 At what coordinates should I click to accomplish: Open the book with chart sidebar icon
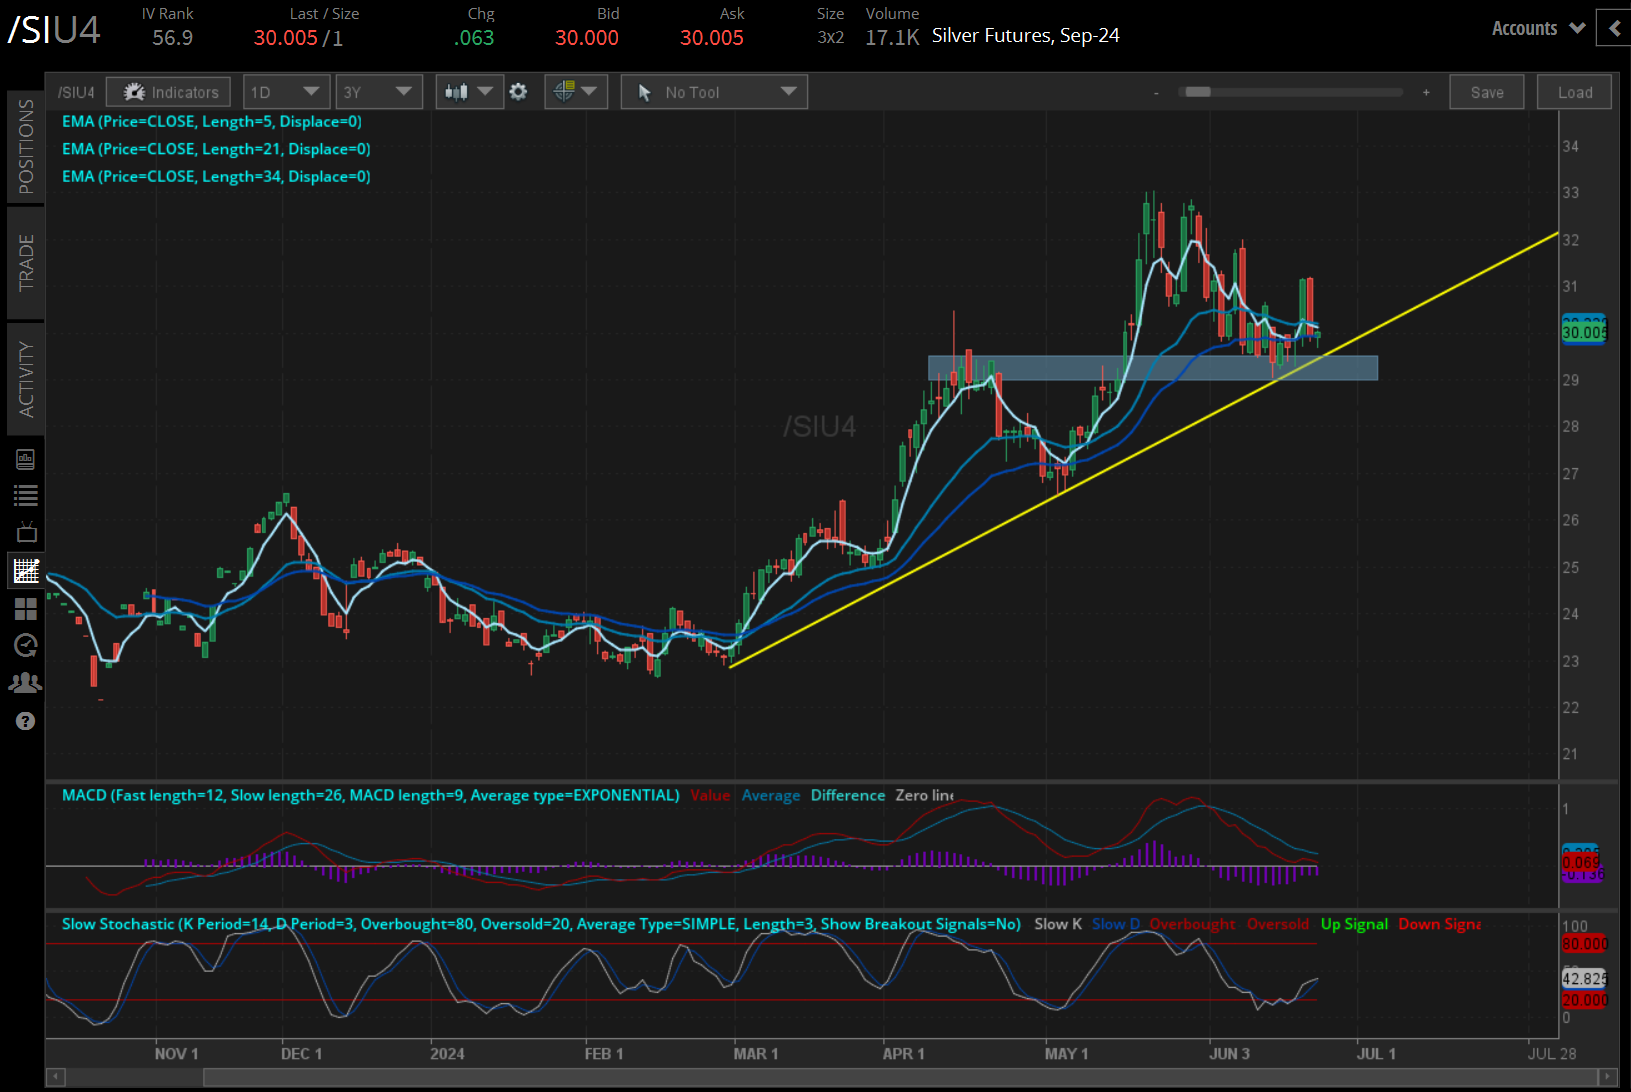(26, 459)
